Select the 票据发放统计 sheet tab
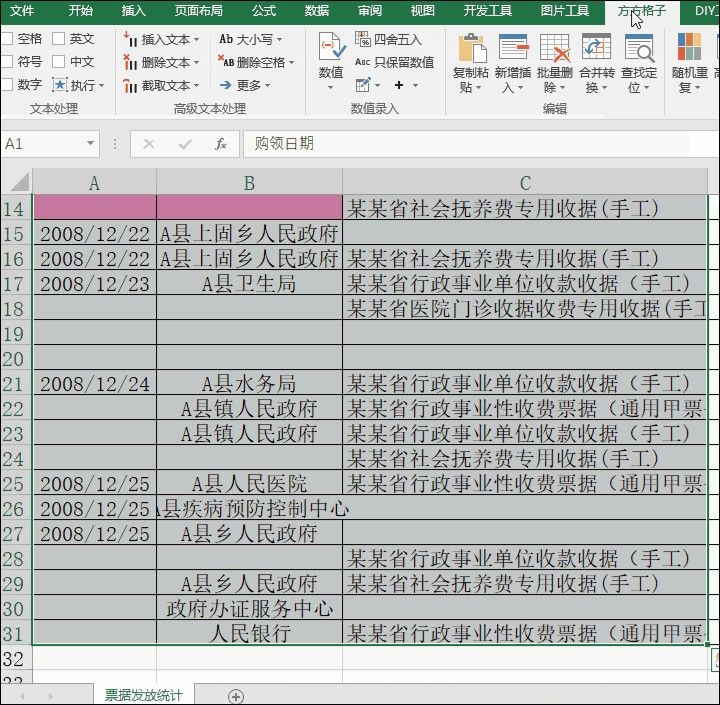The image size is (720, 705). [x=144, y=695]
